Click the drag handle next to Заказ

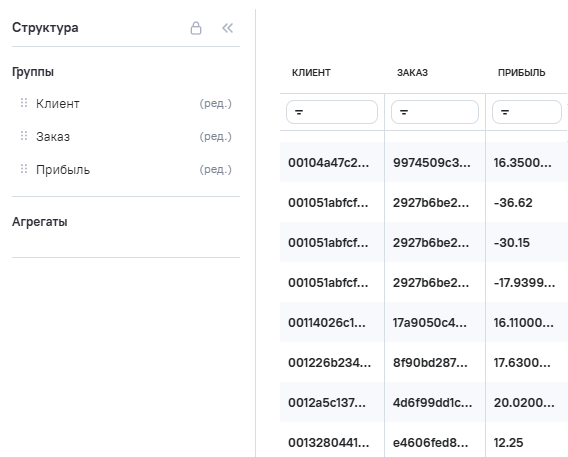pyautogui.click(x=24, y=136)
